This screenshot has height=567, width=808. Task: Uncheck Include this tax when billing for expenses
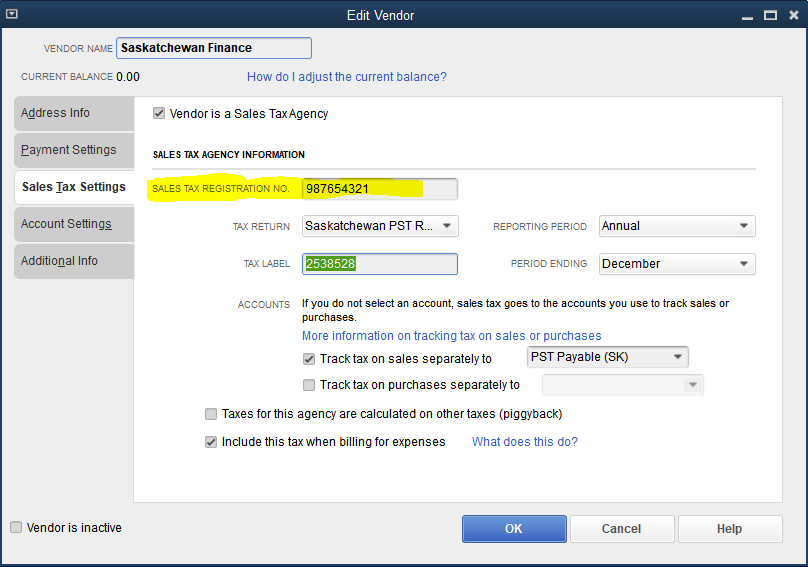point(211,442)
